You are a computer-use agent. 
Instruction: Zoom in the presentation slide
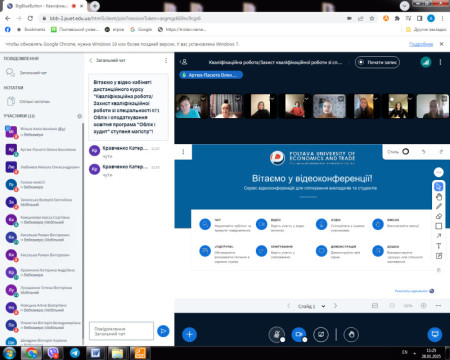coord(423,306)
